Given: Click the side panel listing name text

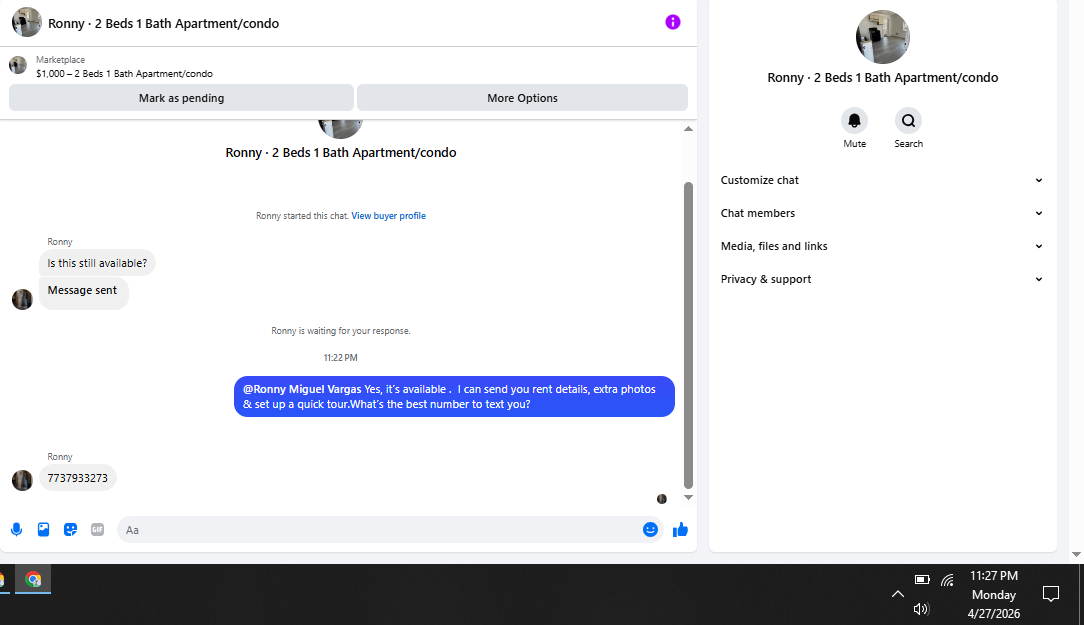Looking at the screenshot, I should coord(883,77).
